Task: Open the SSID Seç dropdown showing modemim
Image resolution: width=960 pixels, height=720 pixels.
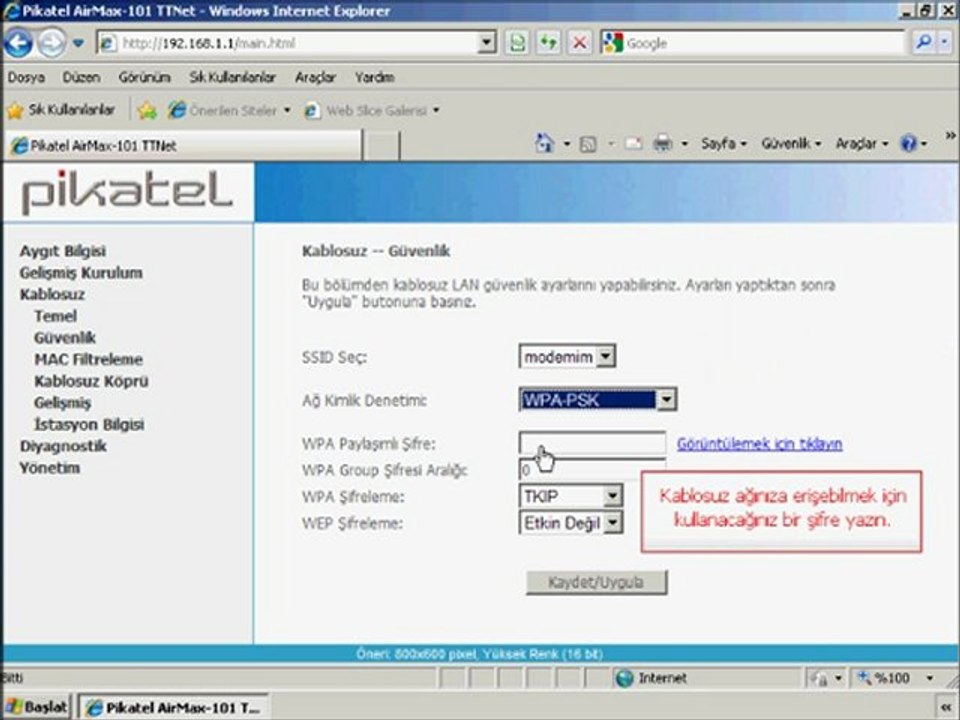Action: [567, 356]
